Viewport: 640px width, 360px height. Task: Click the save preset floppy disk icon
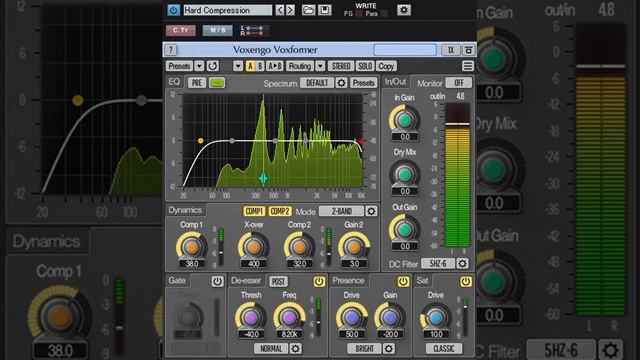click(325, 10)
